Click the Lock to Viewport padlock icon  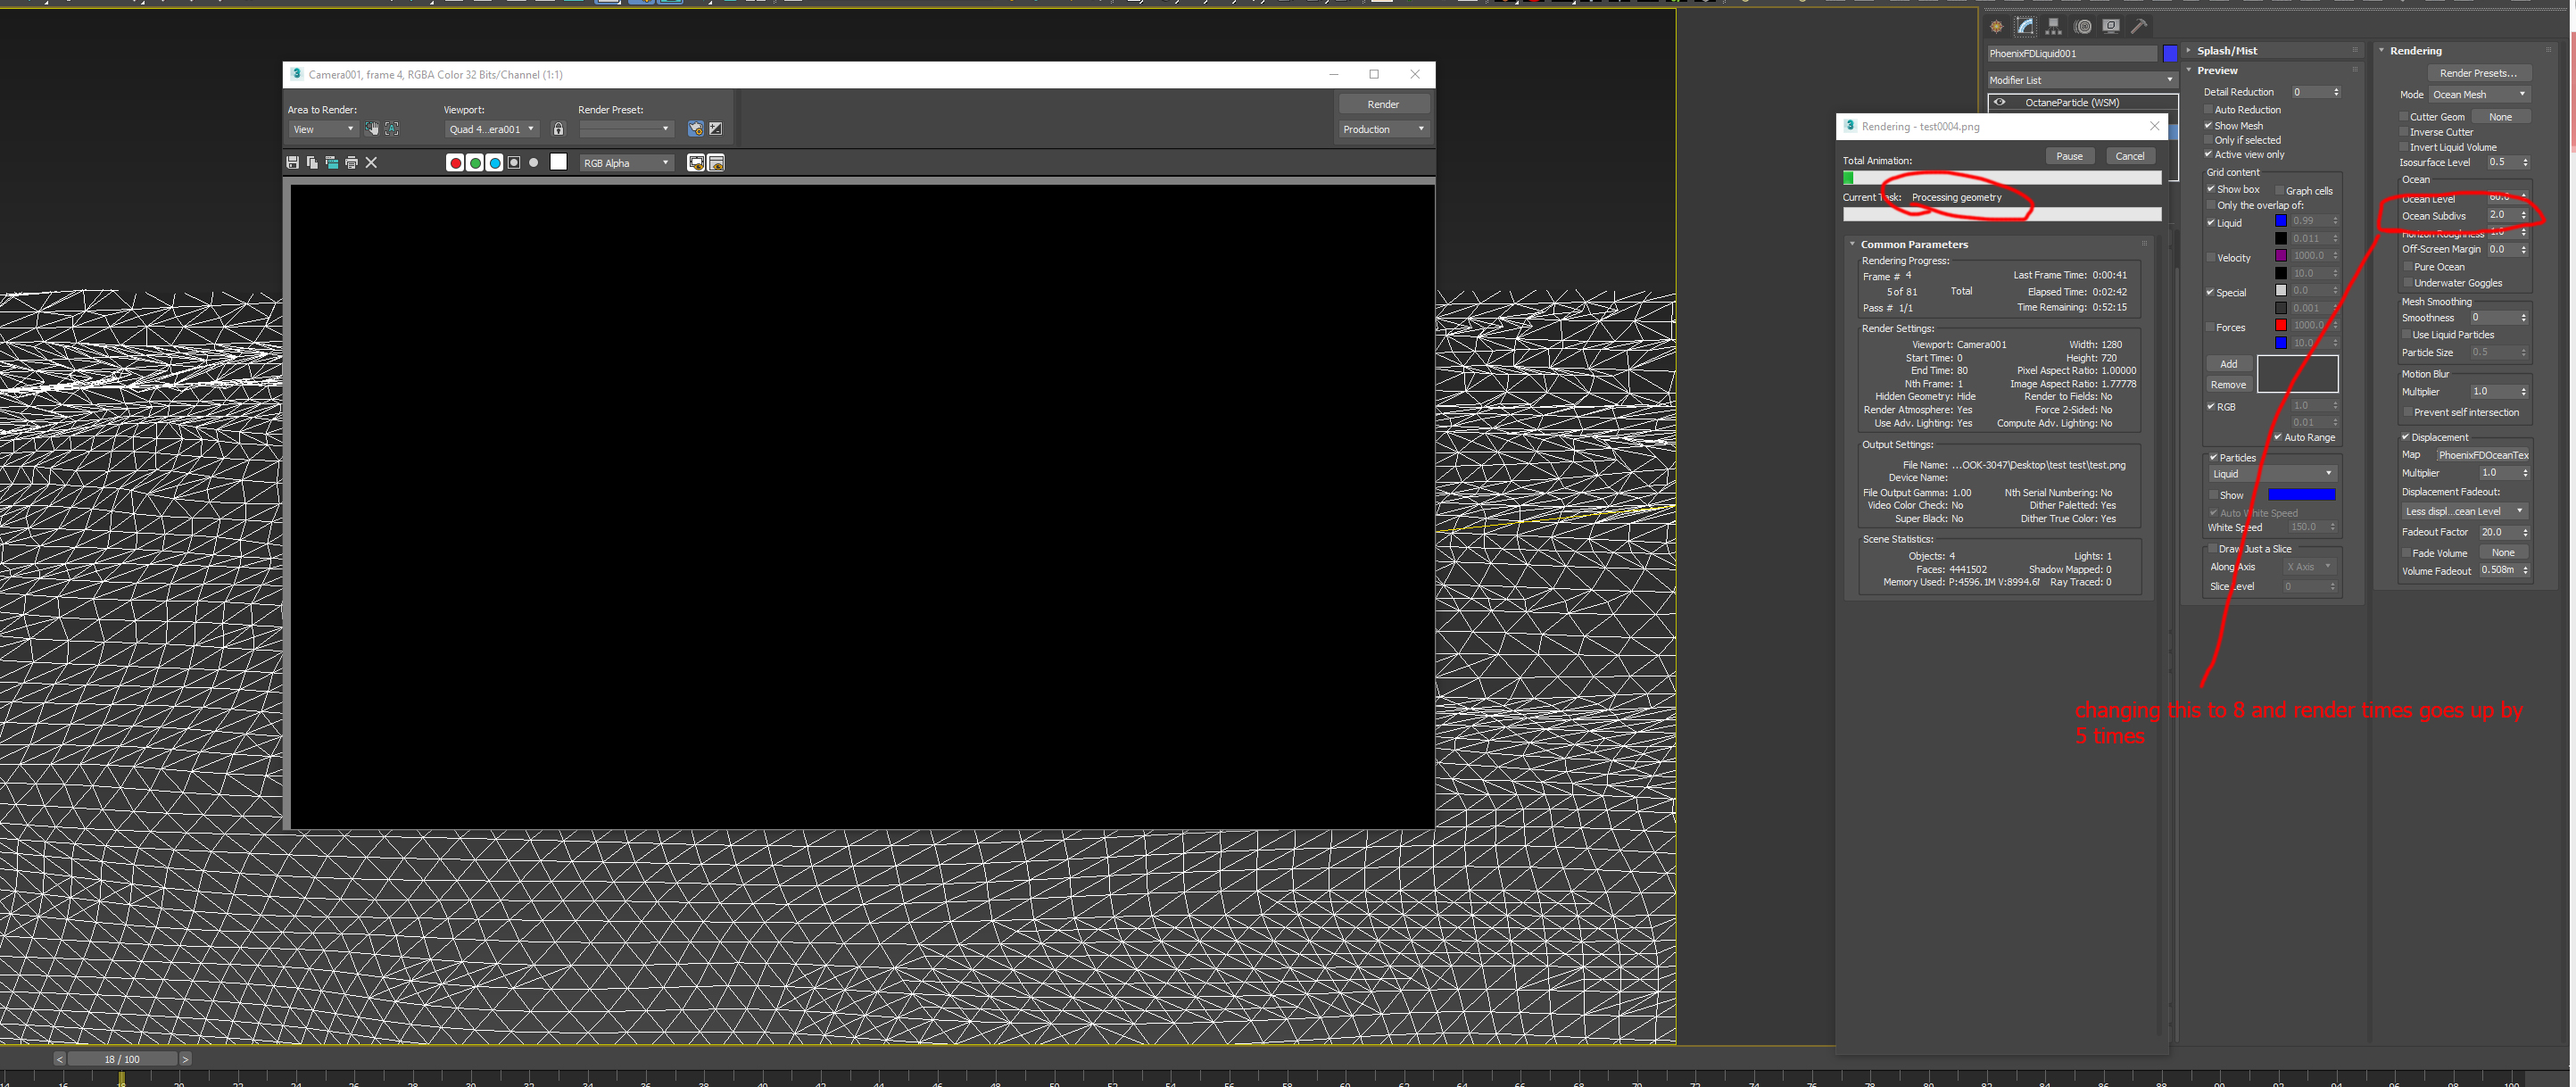[x=559, y=129]
